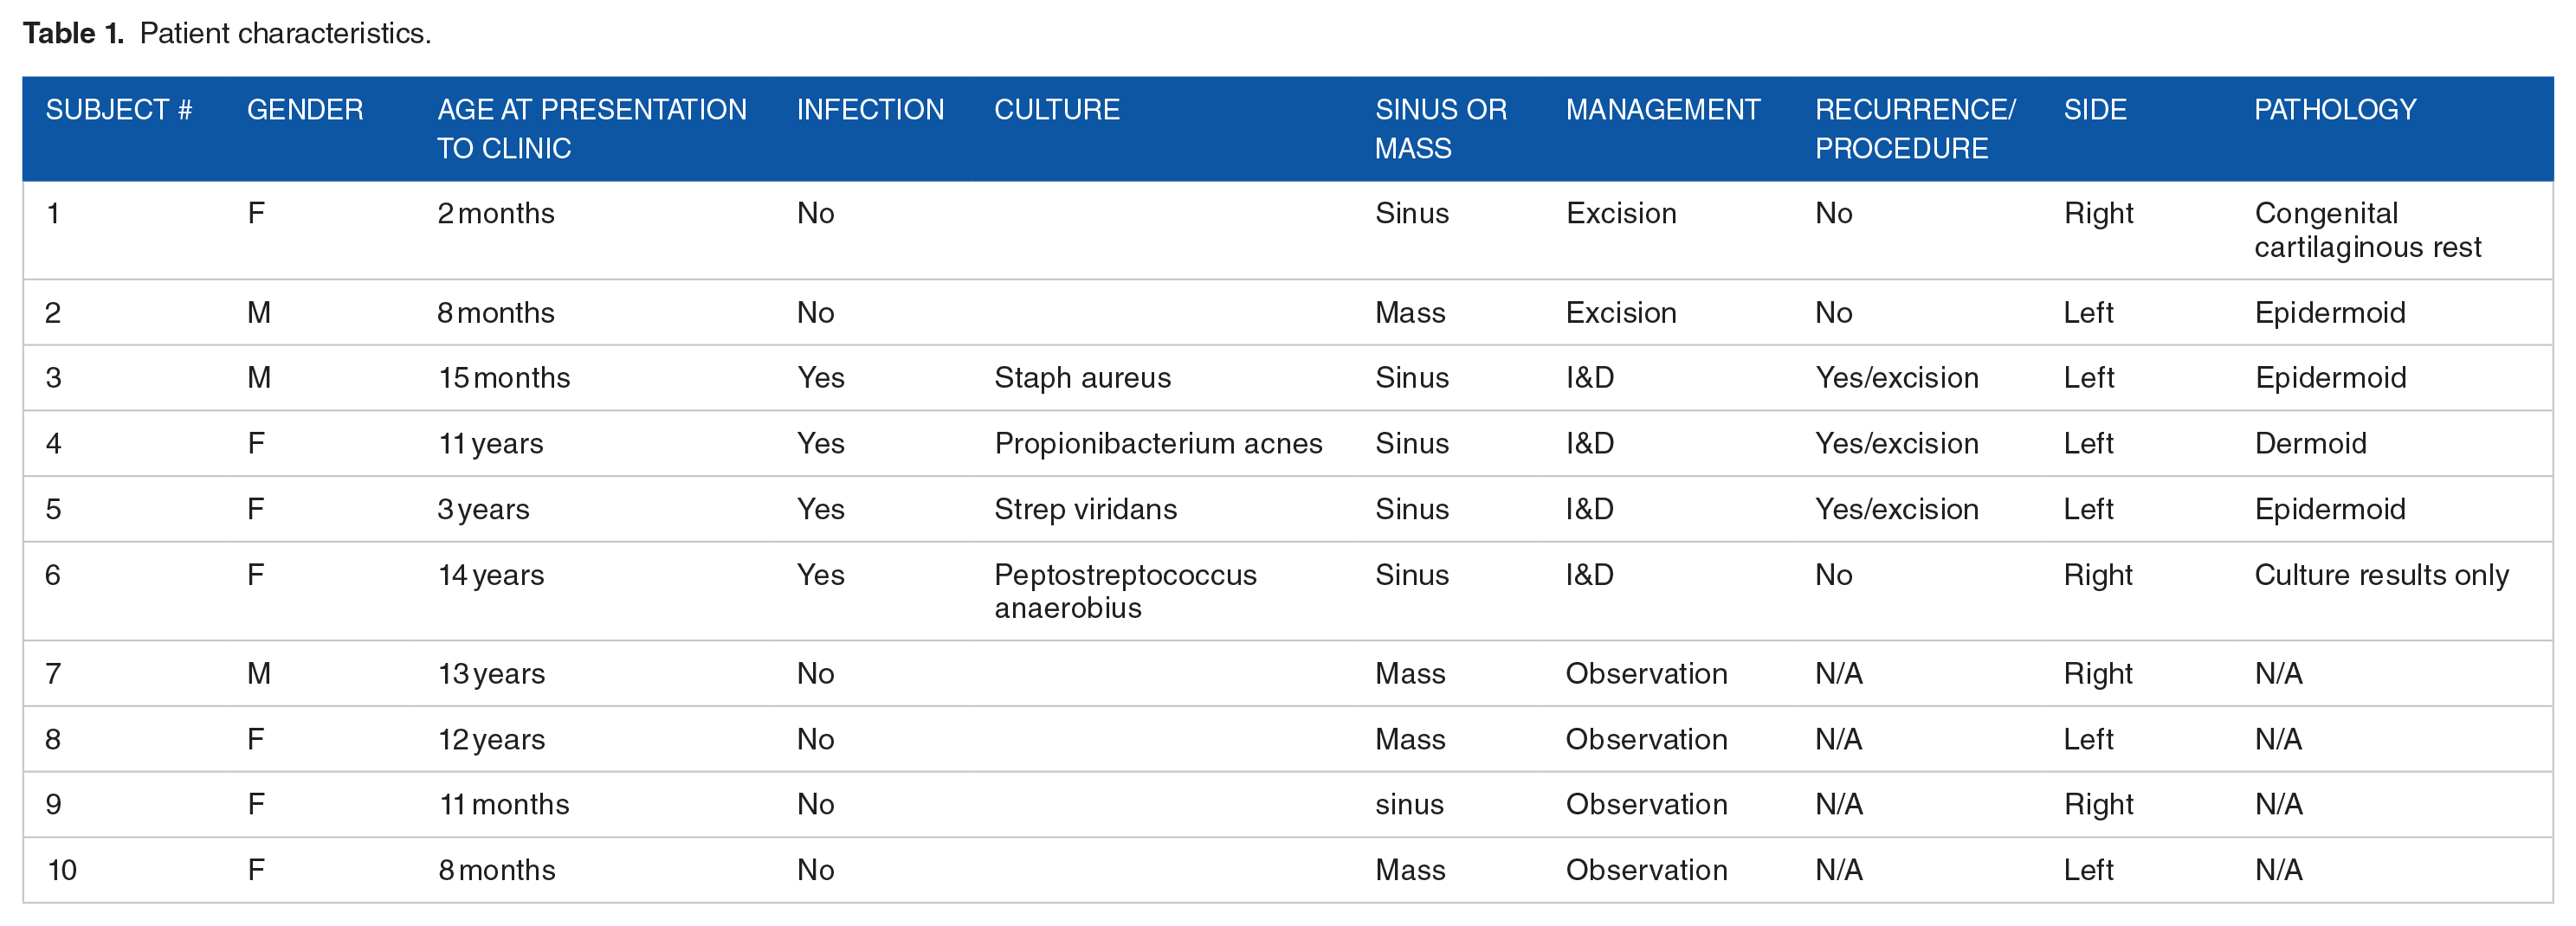Click the SUBJECT # column header

(x=118, y=109)
